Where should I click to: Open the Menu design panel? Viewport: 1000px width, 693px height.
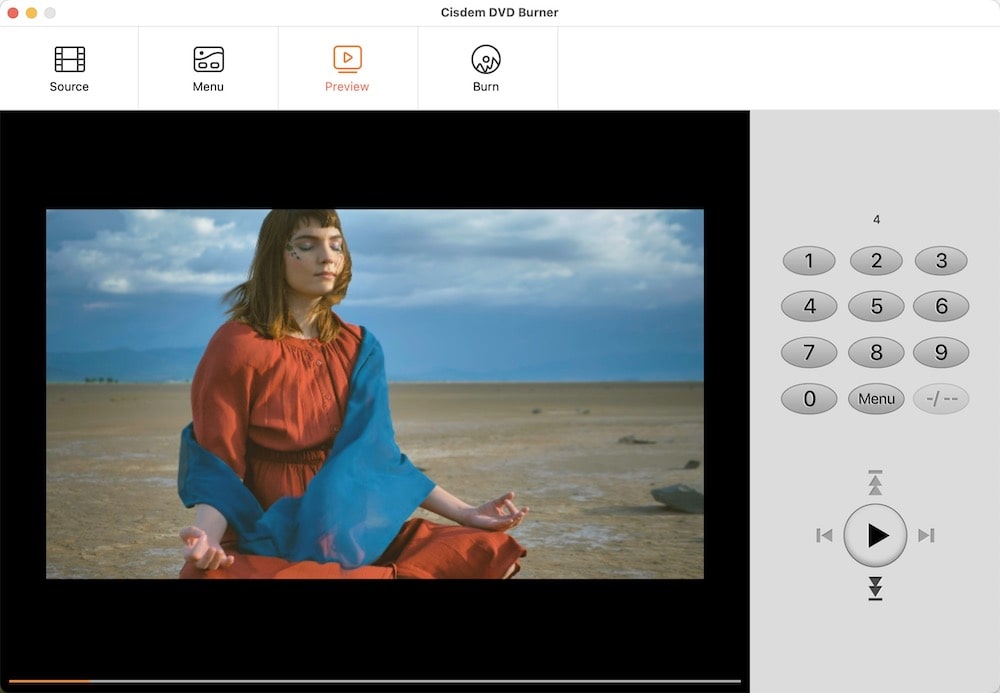point(208,67)
